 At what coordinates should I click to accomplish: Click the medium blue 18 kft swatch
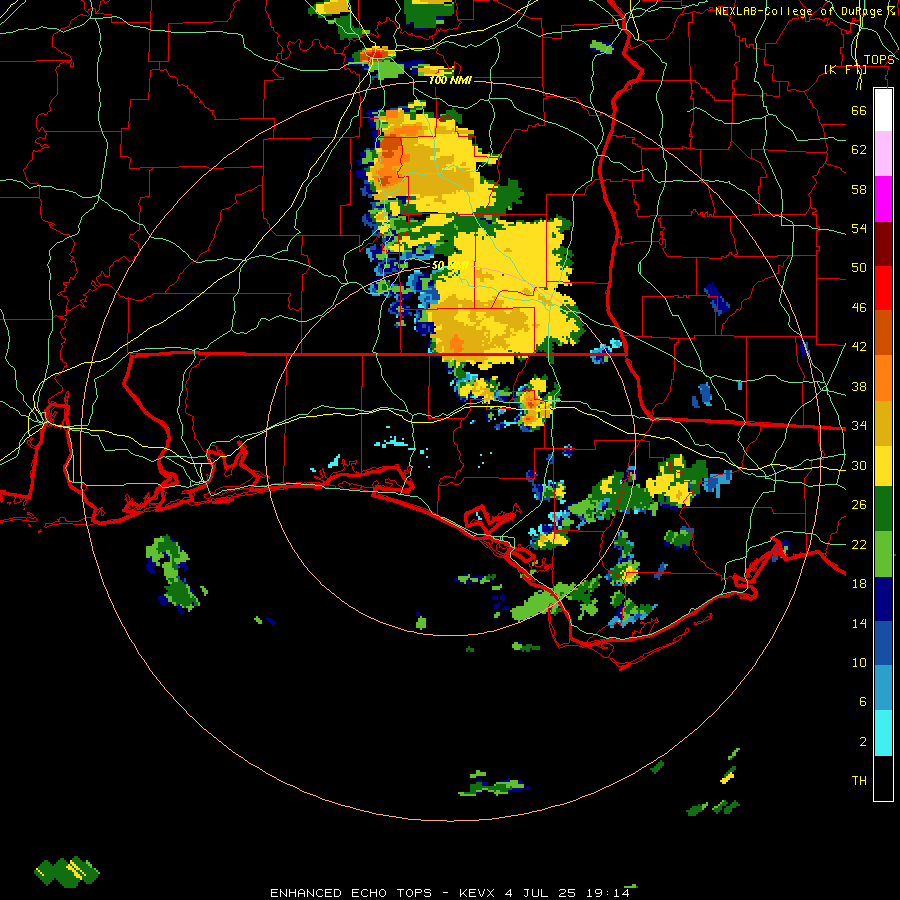coord(883,643)
